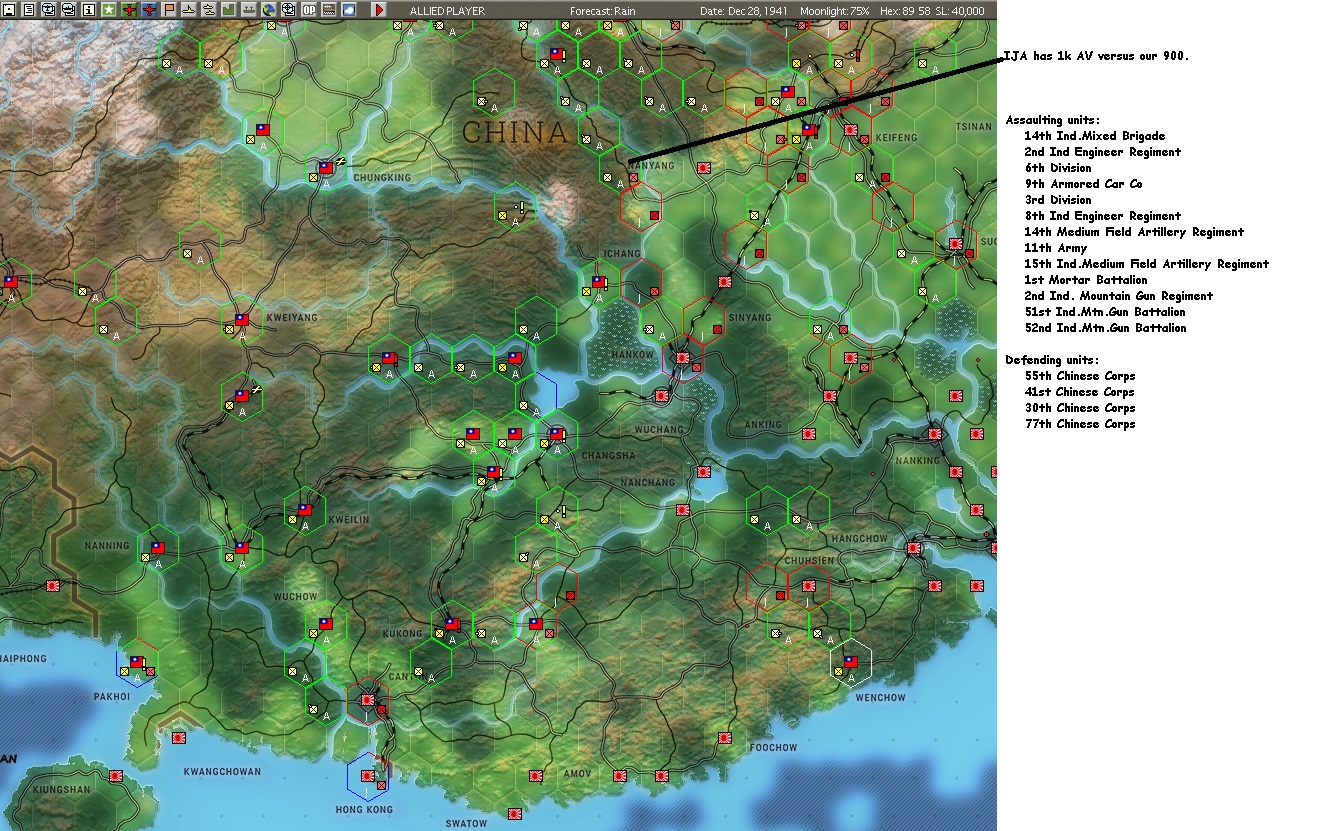Click the red play arrow to end turn
This screenshot has width=1339, height=831.
(x=379, y=9)
